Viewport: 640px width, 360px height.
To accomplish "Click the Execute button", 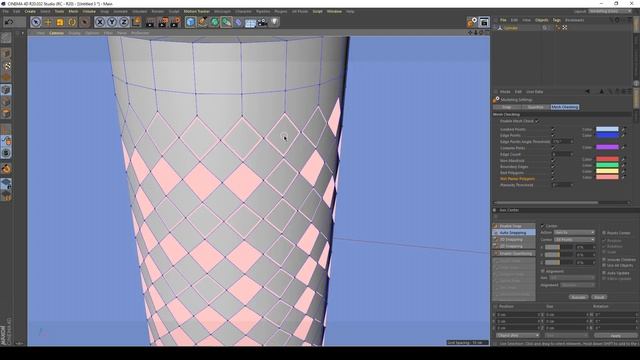I will click(x=578, y=297).
